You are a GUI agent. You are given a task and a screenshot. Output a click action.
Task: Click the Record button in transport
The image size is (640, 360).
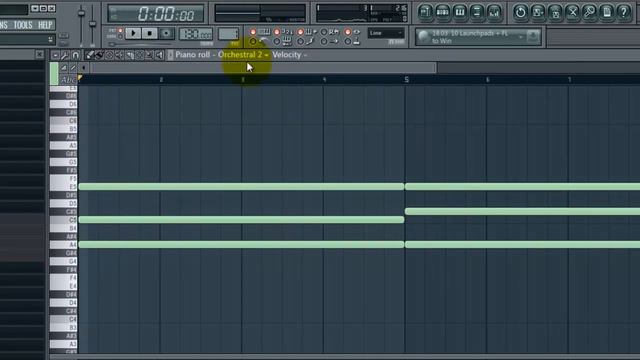pyautogui.click(x=166, y=33)
